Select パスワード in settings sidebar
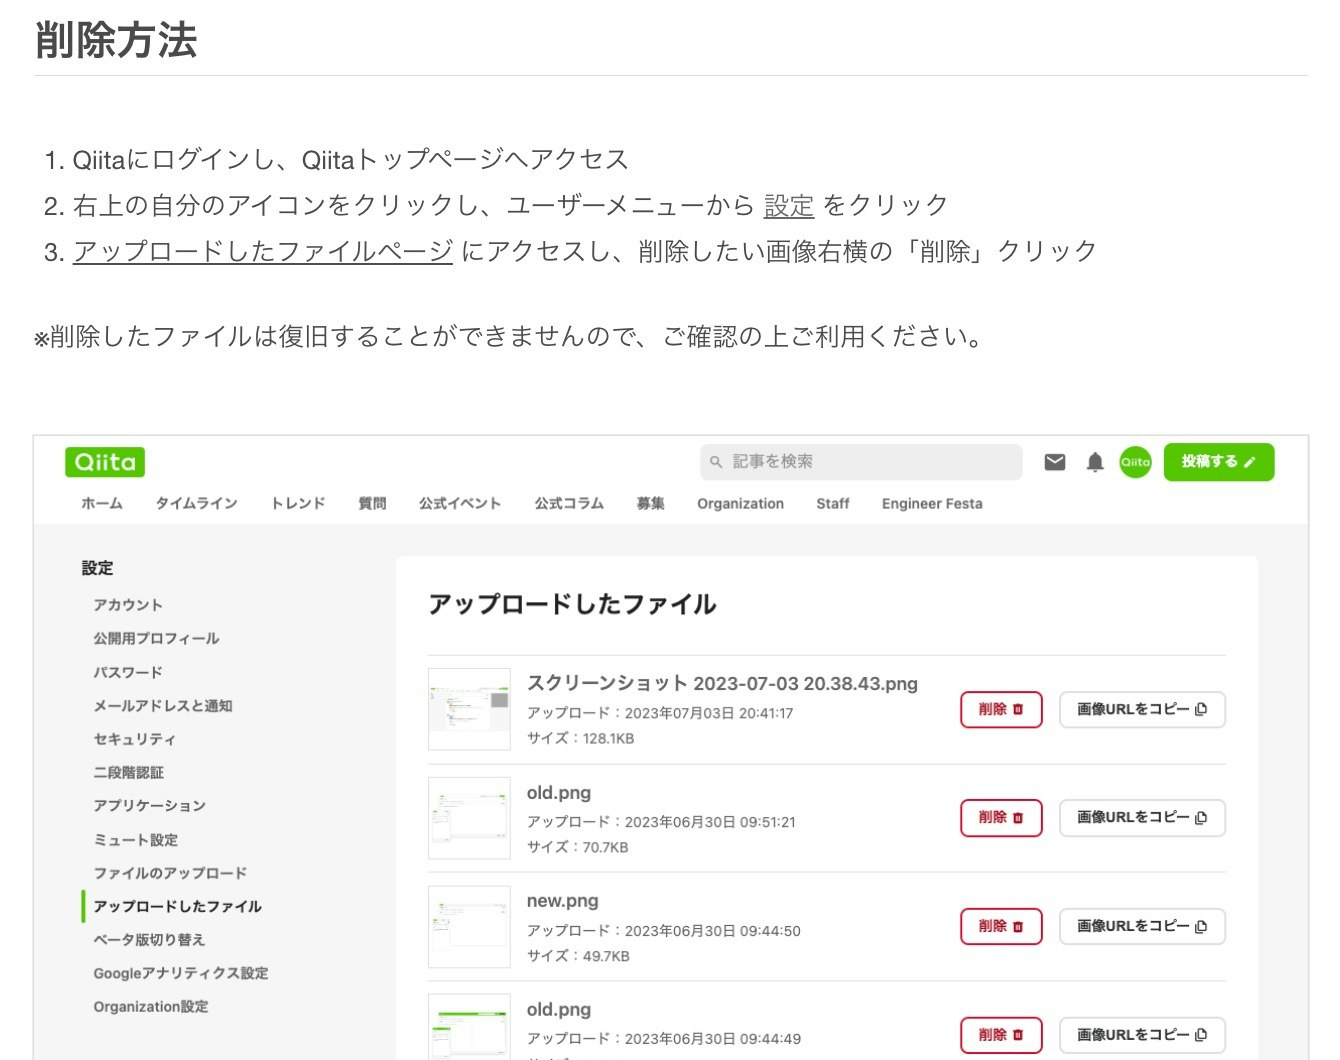The image size is (1340, 1060). (128, 672)
